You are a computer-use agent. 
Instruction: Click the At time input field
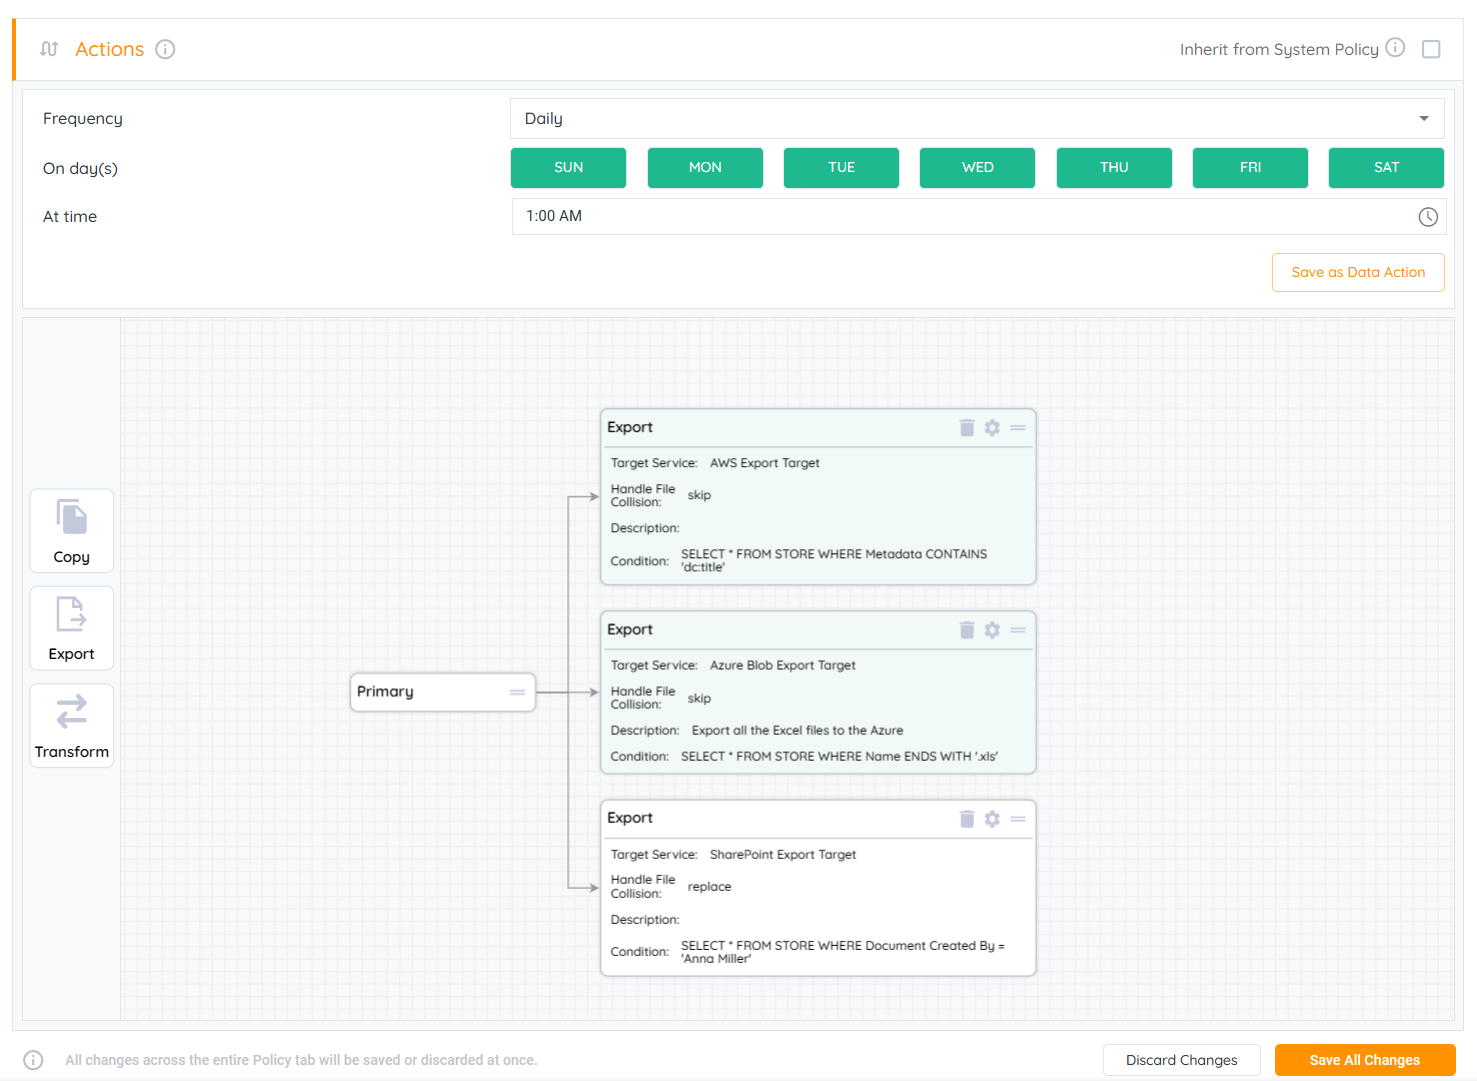pos(960,217)
